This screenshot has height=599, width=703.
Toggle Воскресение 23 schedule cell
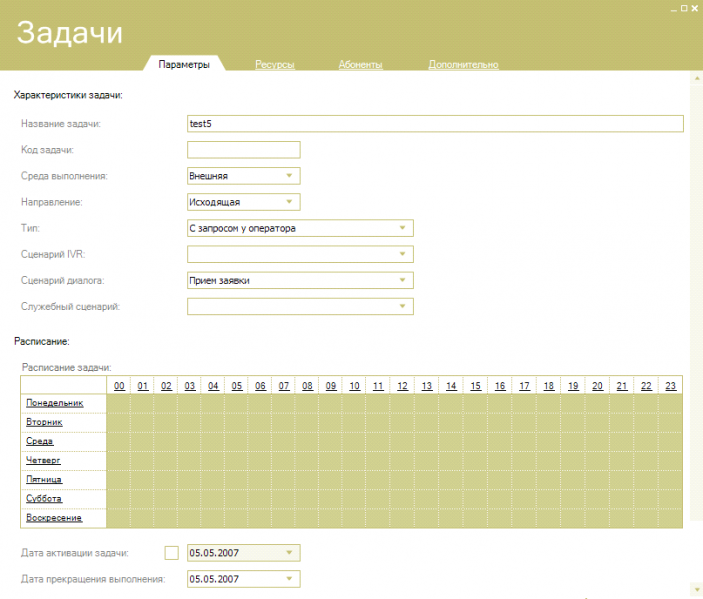point(670,518)
